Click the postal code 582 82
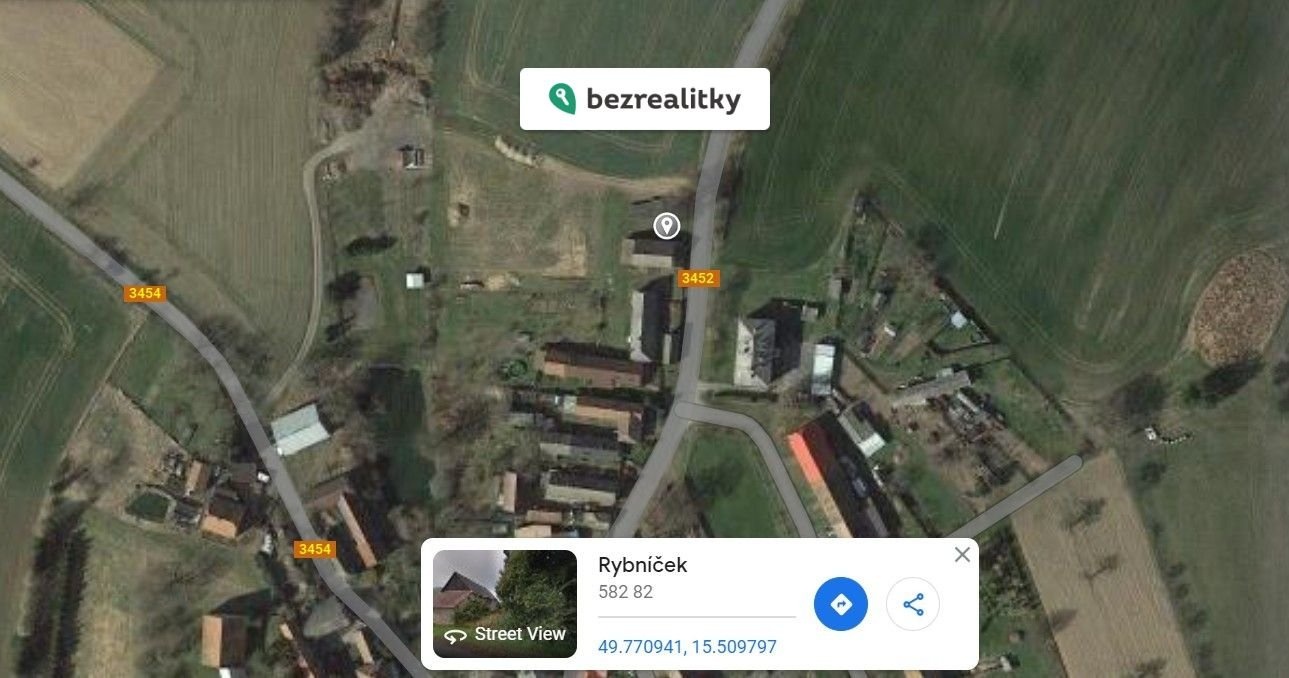1289x678 pixels. [x=625, y=592]
